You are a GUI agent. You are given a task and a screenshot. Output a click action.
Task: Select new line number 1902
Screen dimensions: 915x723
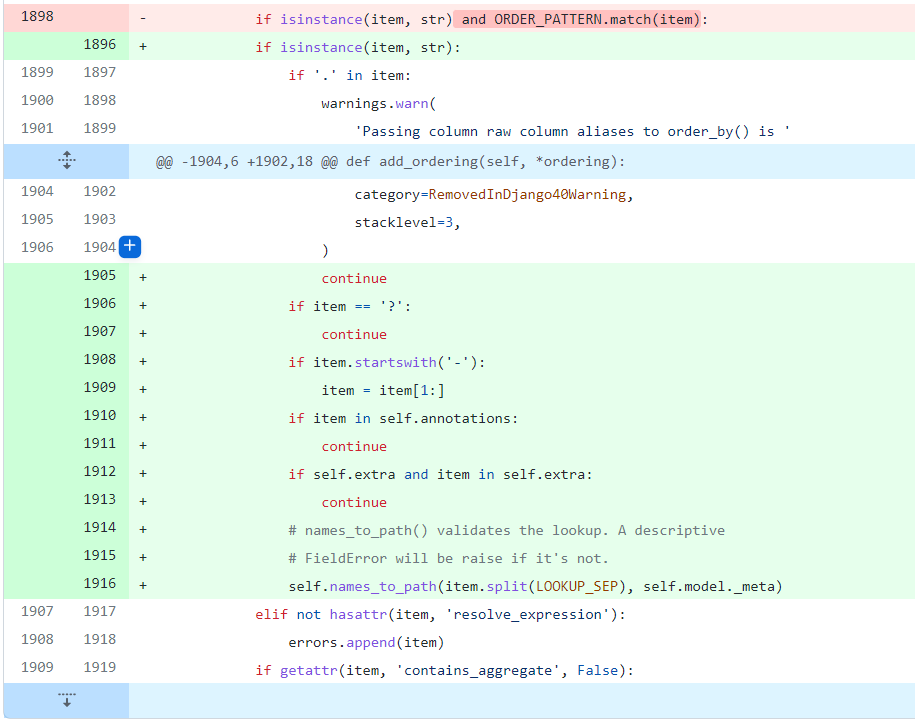point(100,191)
